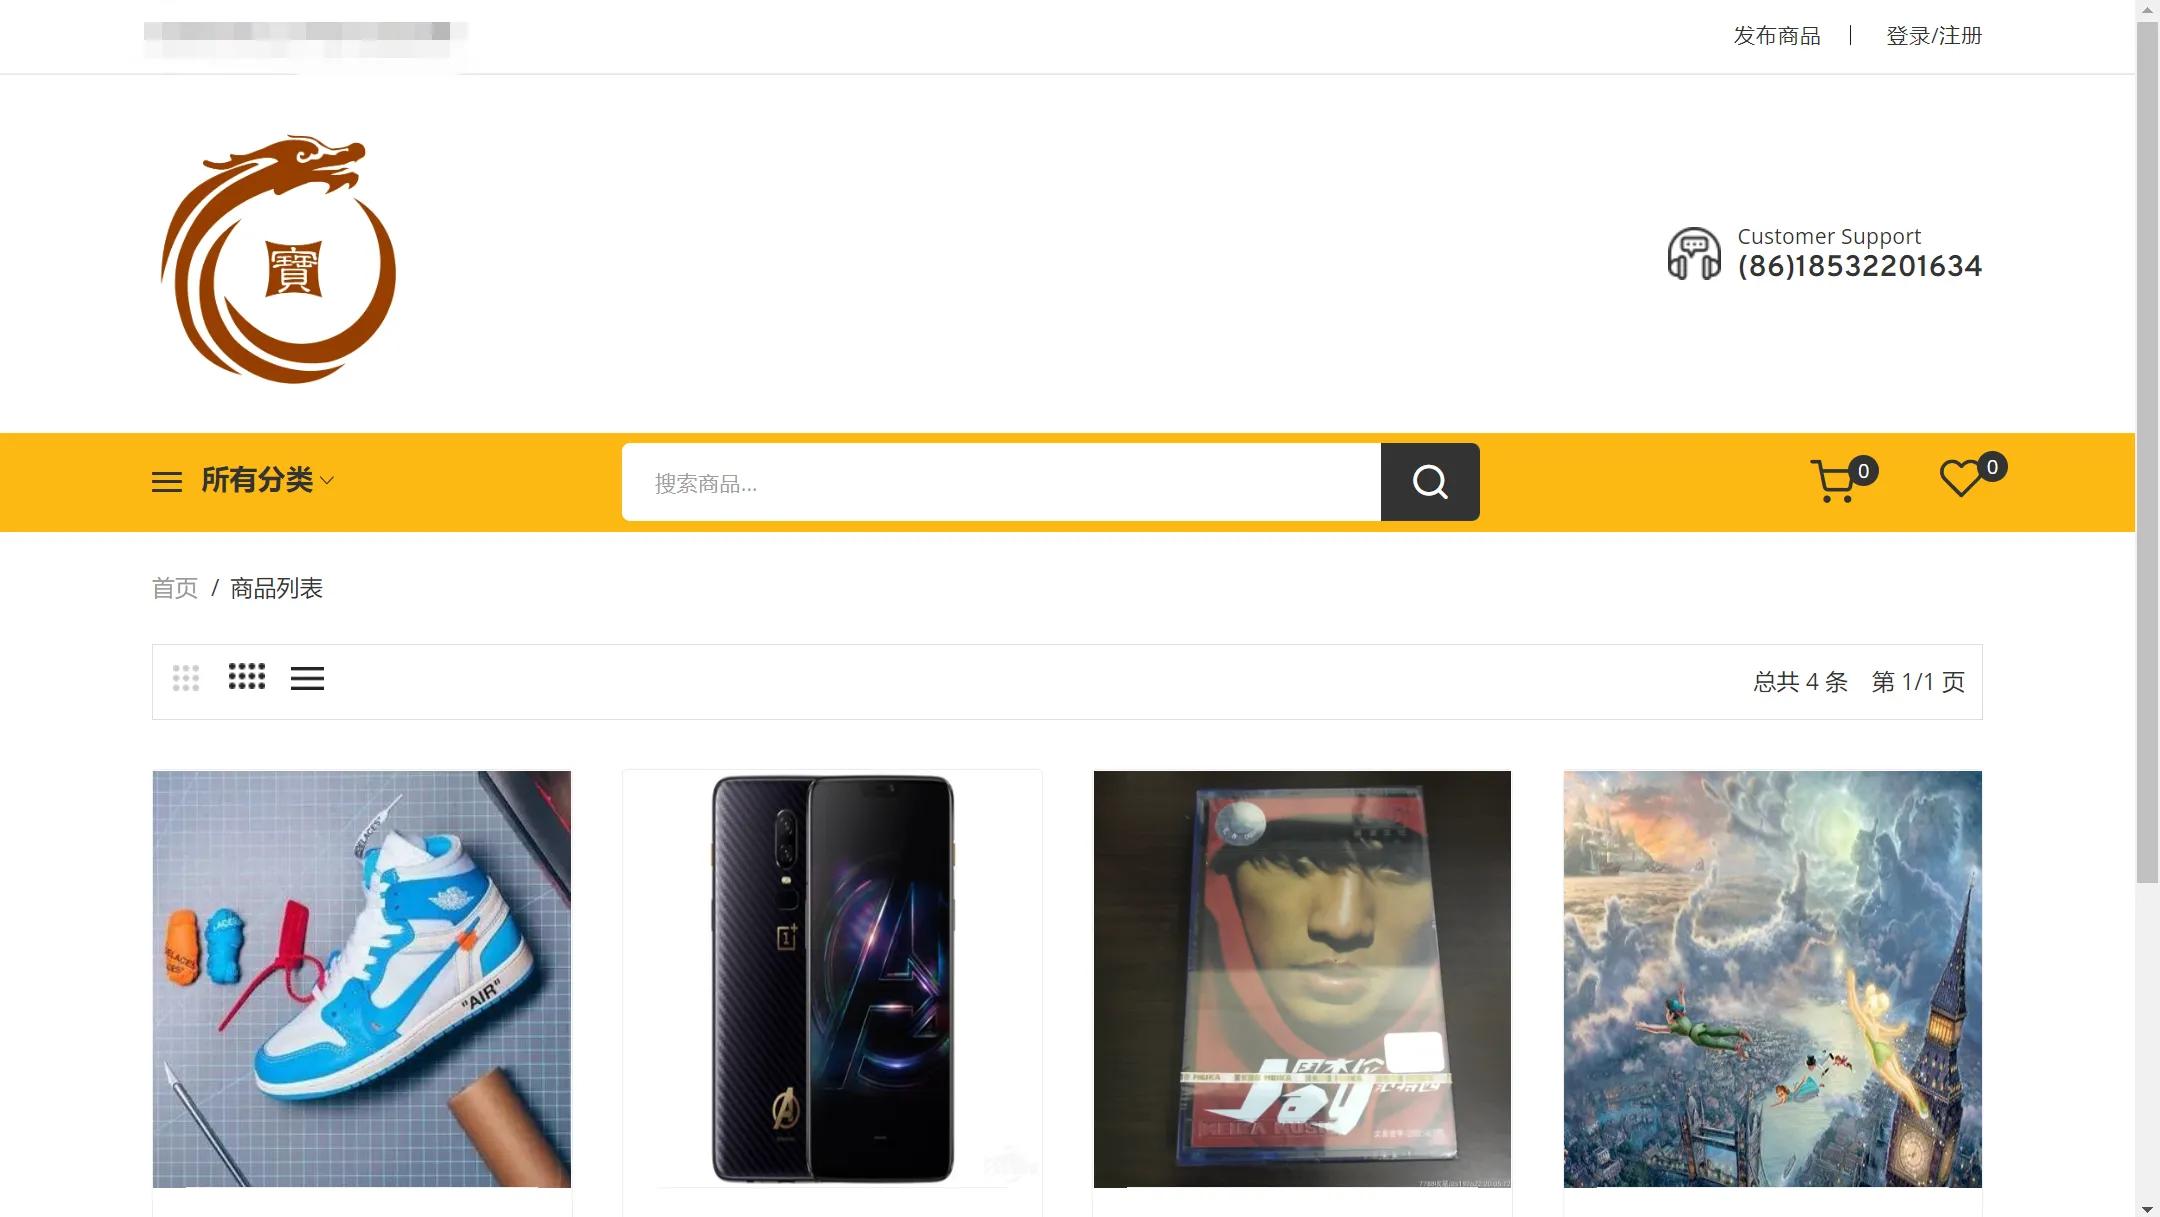This screenshot has height=1217, width=2160.
Task: Open the Jay album CD product
Action: pyautogui.click(x=1302, y=979)
